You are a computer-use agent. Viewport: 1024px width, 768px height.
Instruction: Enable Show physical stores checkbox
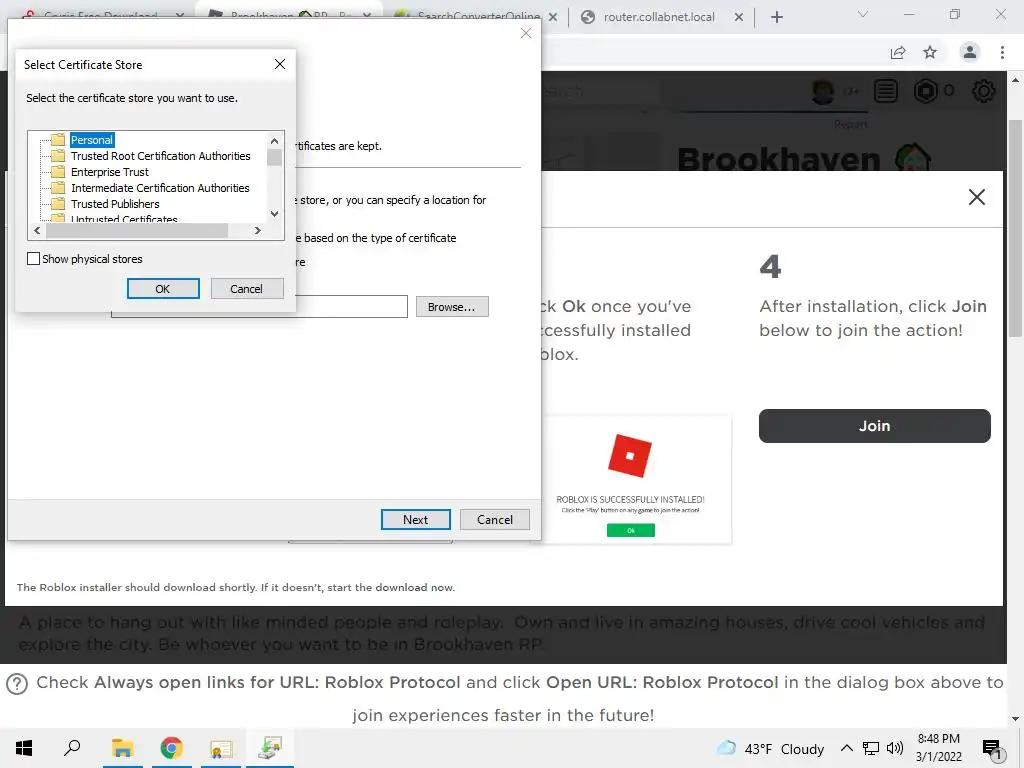point(33,259)
